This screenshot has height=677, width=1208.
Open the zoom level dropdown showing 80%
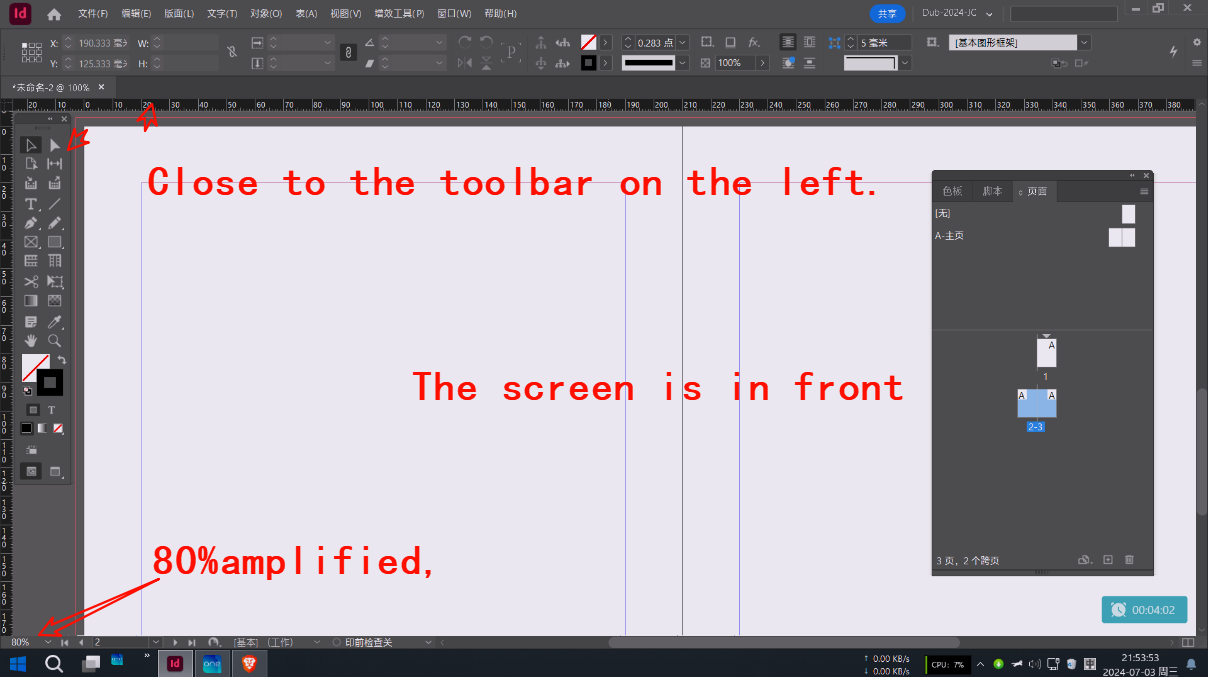[x=47, y=642]
